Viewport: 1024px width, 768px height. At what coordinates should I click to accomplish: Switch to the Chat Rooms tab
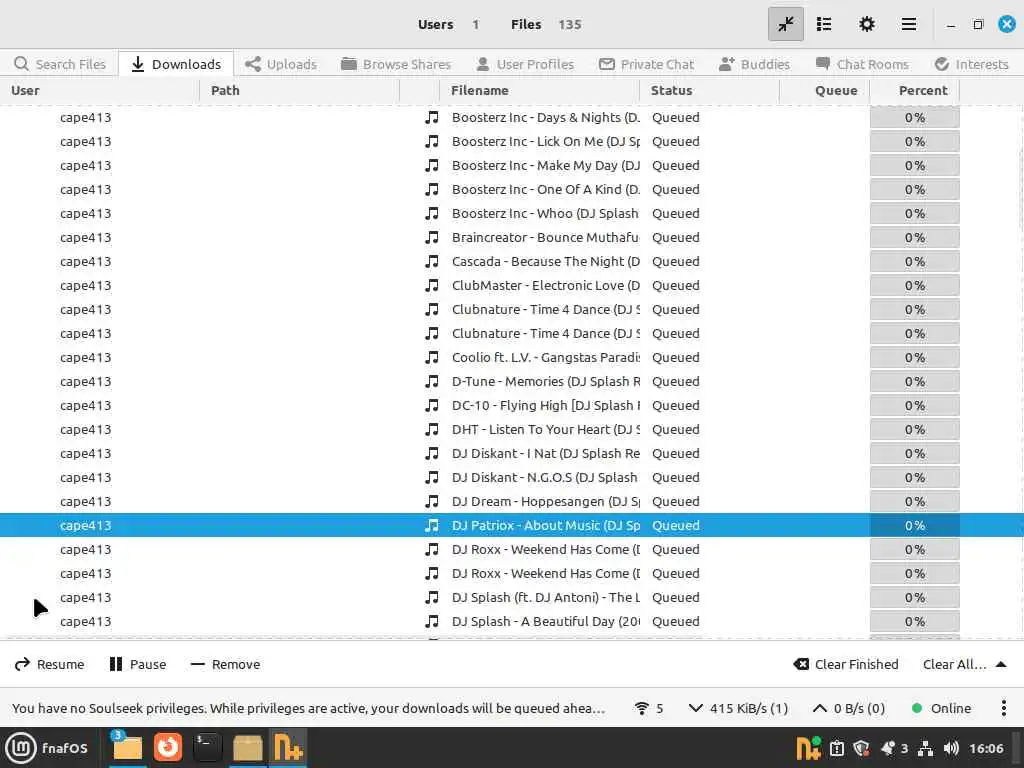coord(862,64)
